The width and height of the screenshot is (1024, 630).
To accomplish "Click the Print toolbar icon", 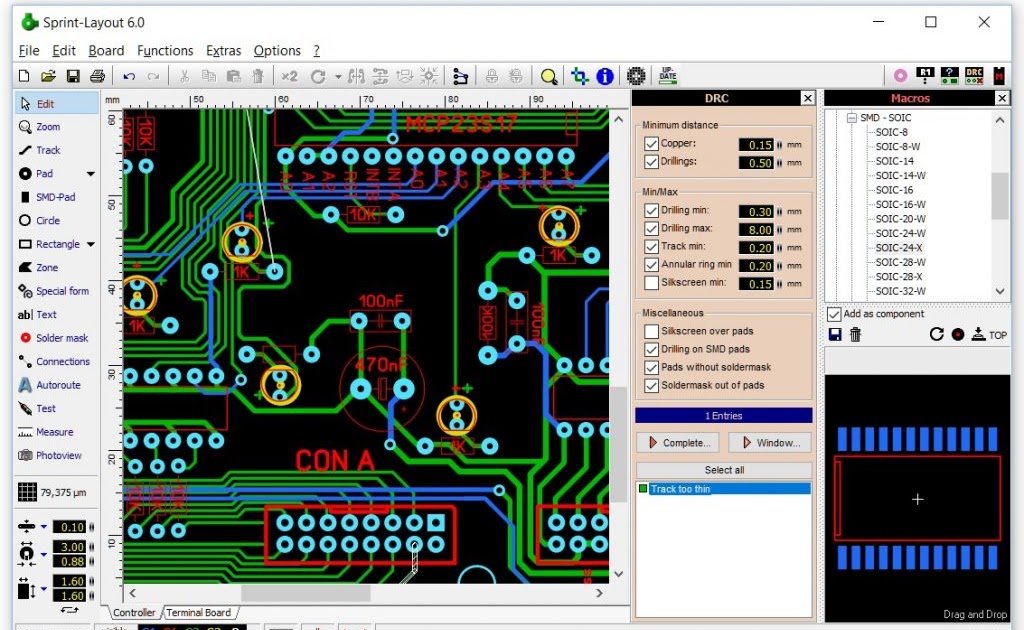I will coord(97,76).
